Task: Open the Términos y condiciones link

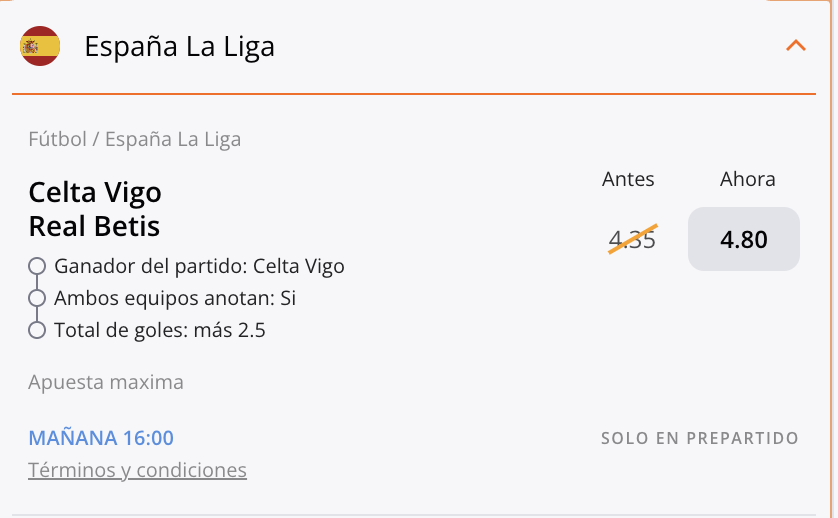Action: click(x=137, y=470)
